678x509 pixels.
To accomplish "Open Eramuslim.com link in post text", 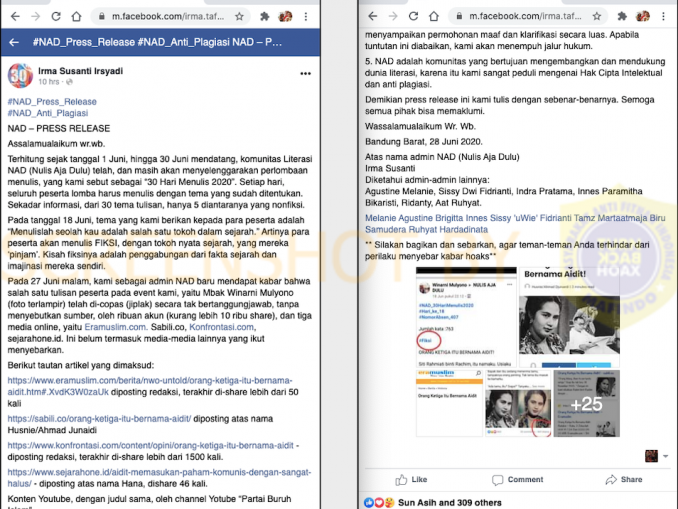I will point(116,327).
